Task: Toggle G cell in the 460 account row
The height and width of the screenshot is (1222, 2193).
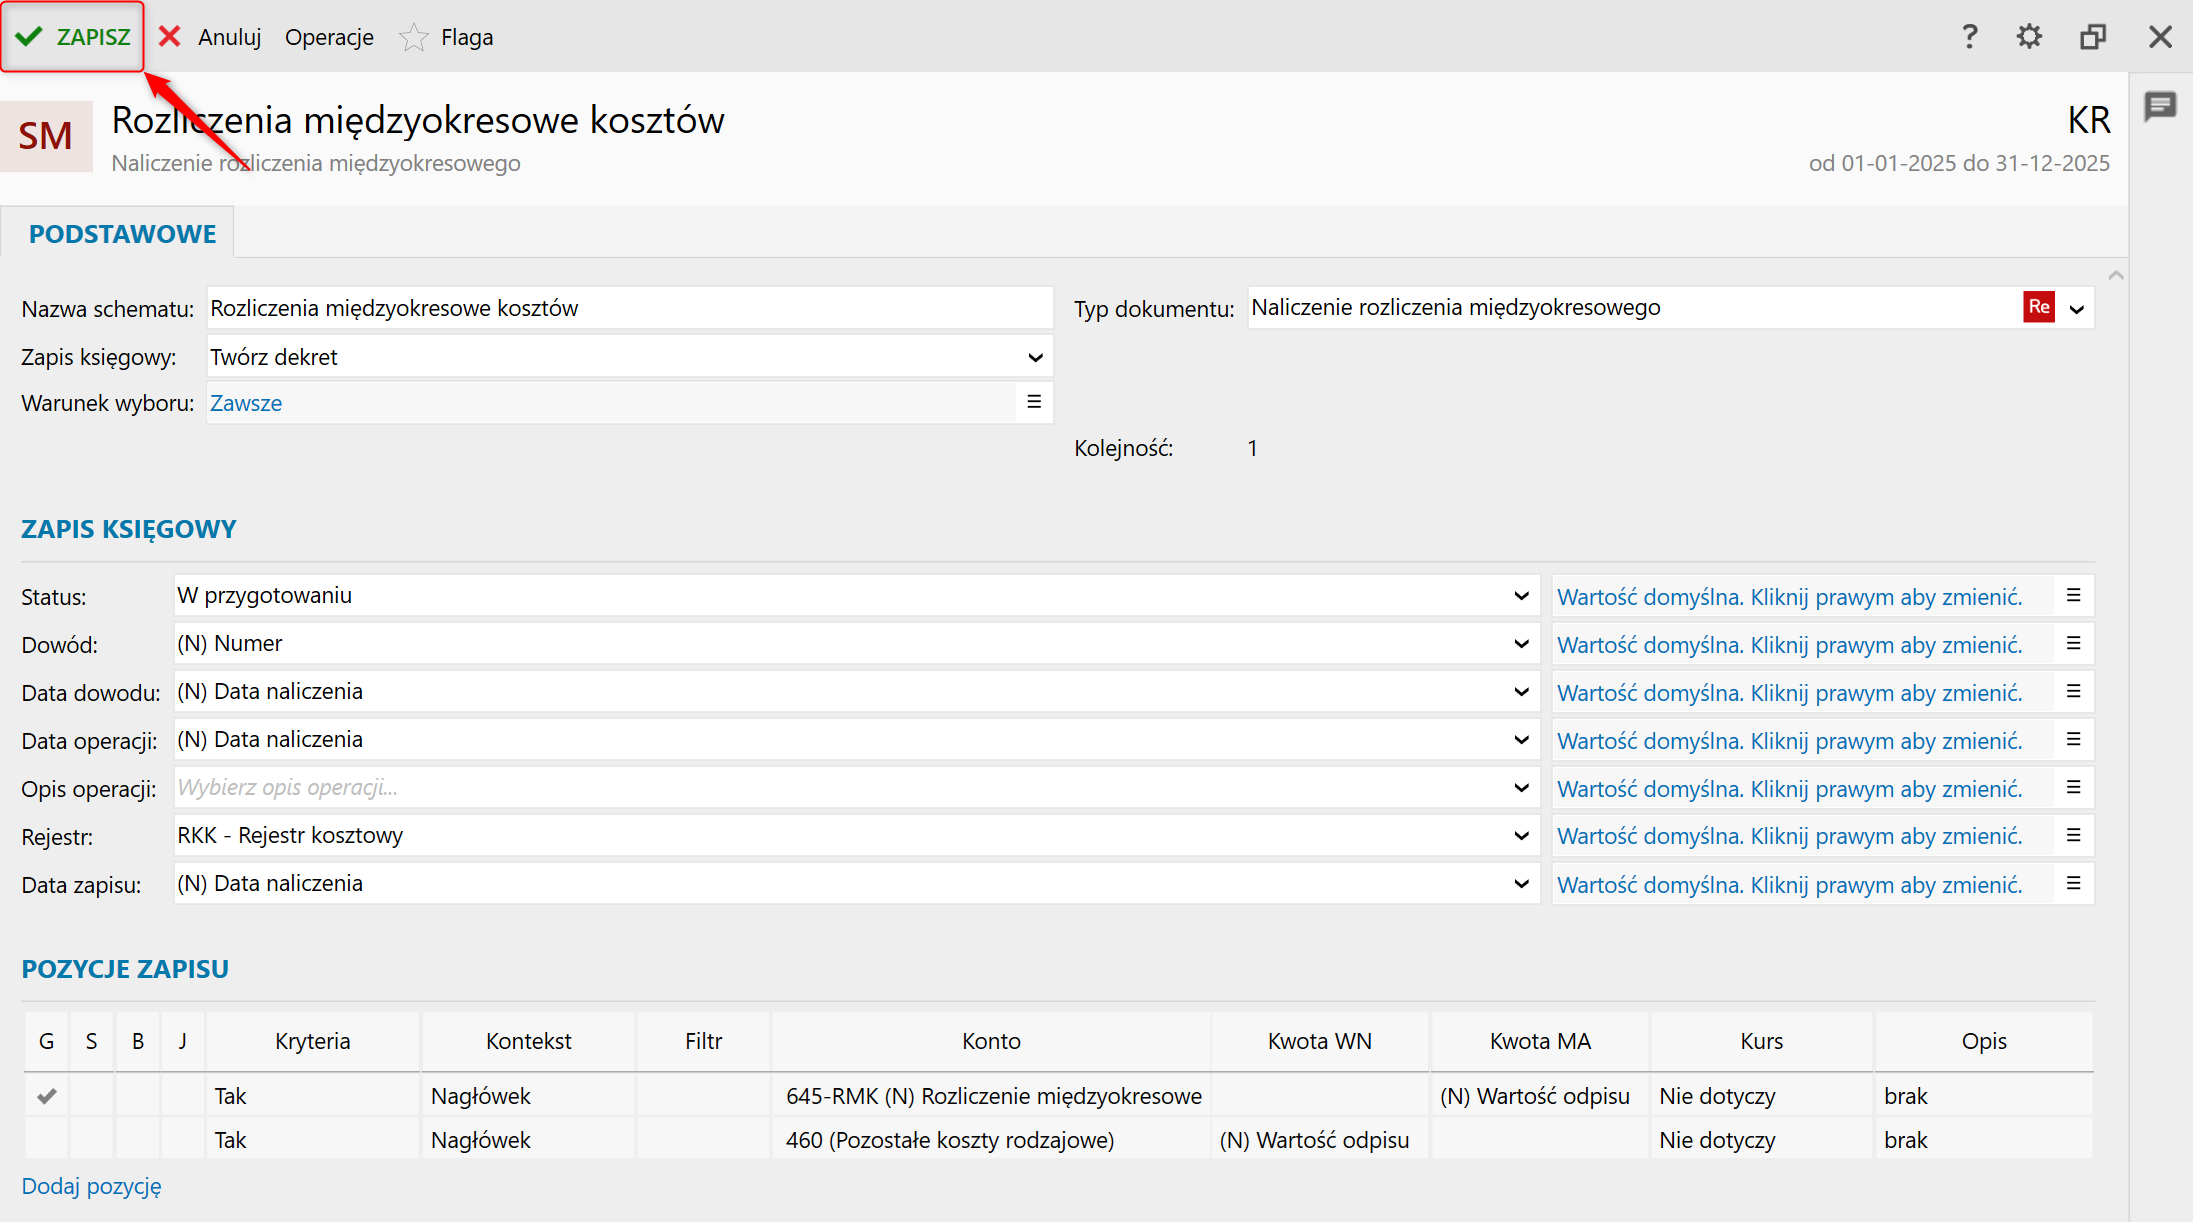Action: (x=46, y=1140)
